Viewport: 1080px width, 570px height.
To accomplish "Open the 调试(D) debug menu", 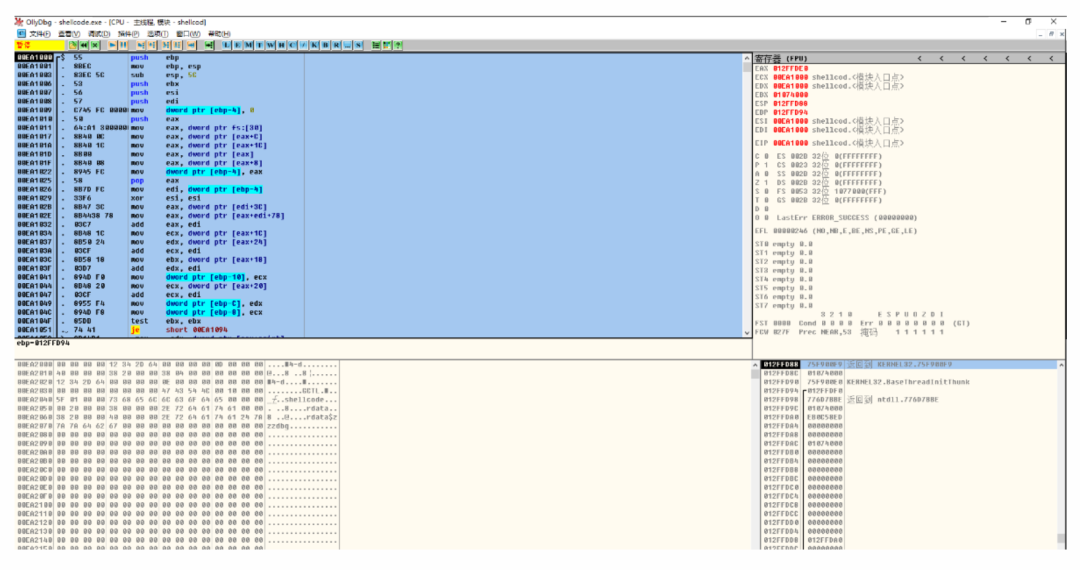I will (97, 33).
